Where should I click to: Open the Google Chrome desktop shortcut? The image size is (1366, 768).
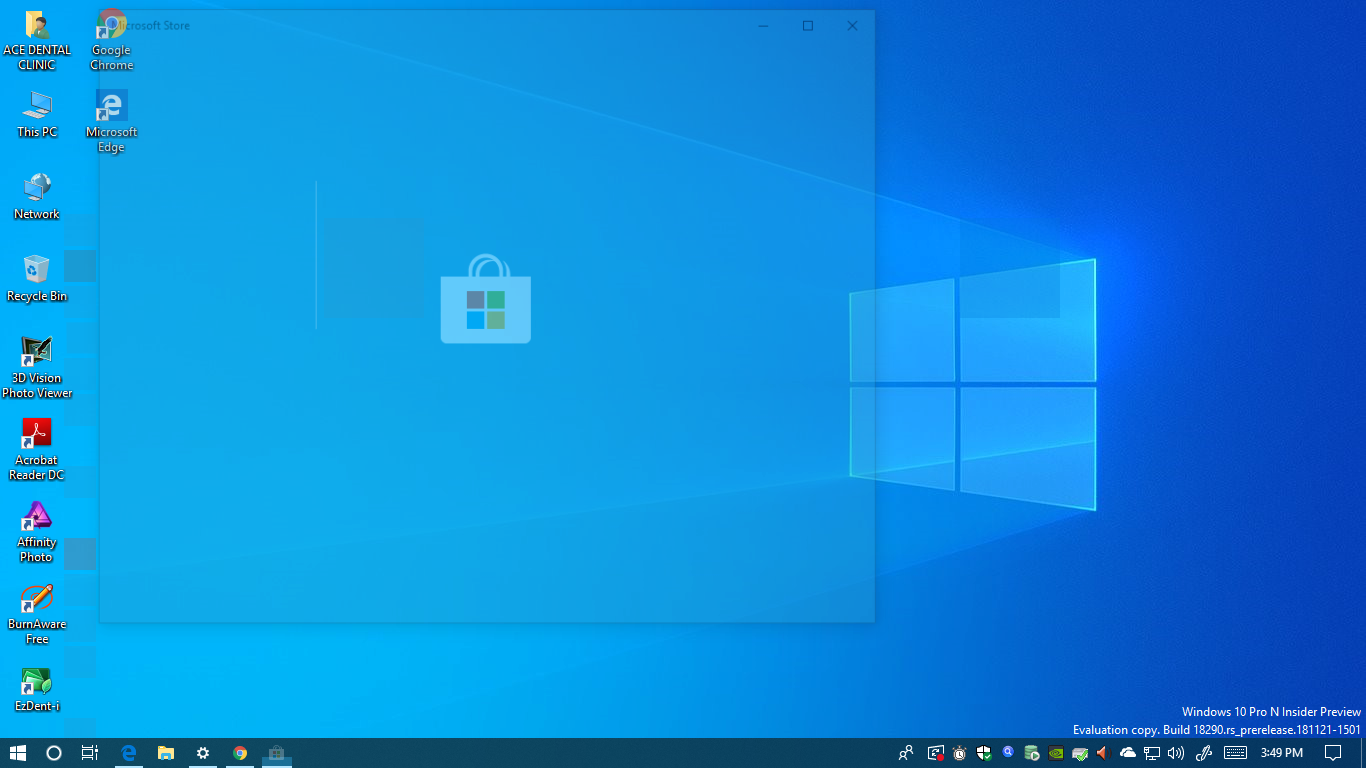click(x=111, y=42)
